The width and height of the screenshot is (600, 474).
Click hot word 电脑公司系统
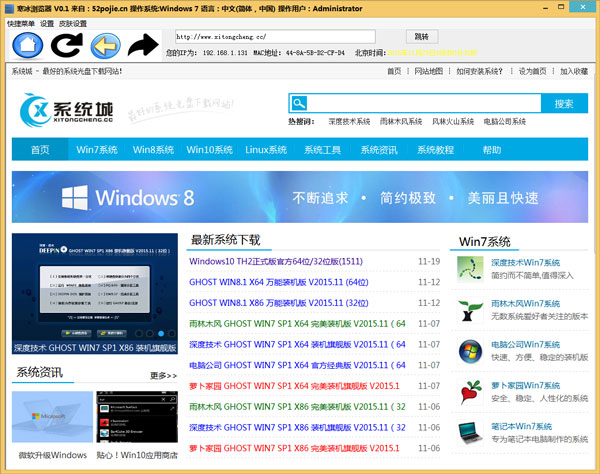[505, 122]
